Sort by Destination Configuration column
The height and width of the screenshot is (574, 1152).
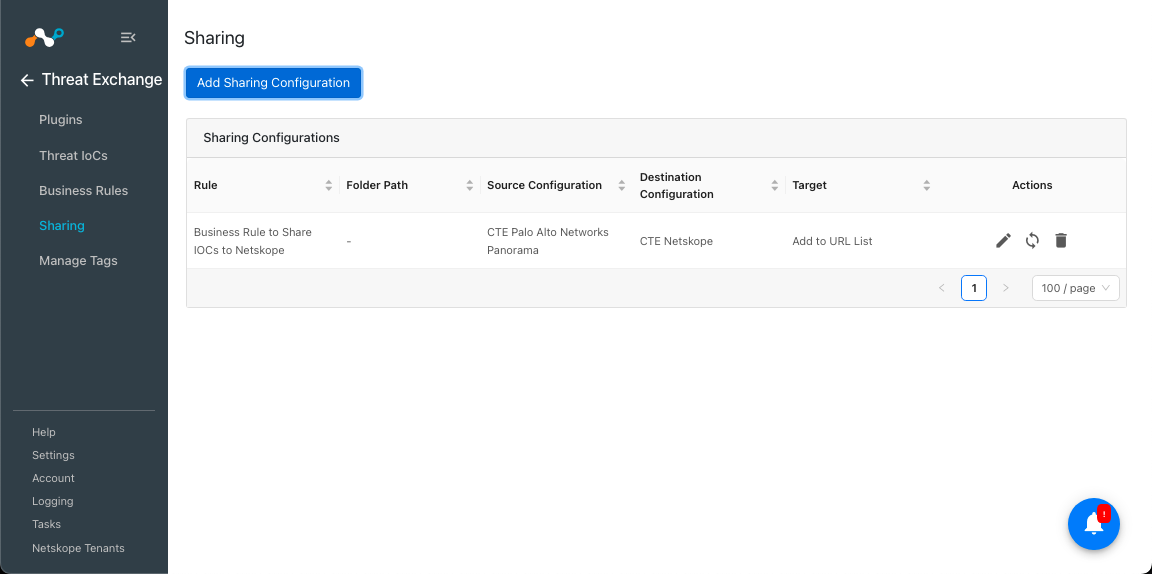click(774, 185)
